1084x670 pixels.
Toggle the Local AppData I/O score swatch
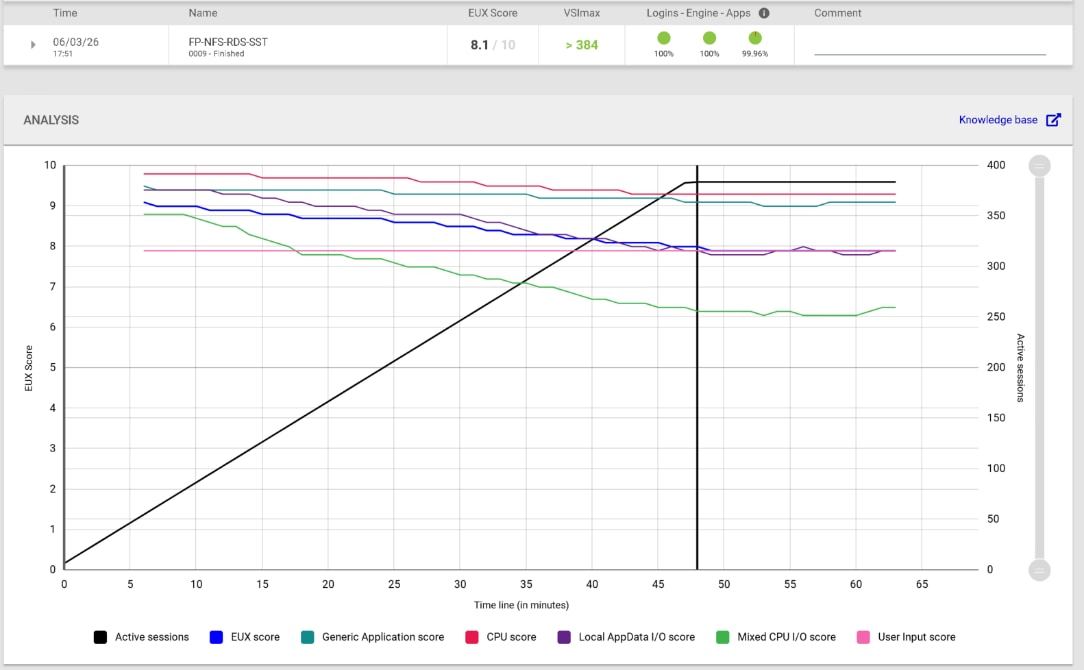[x=564, y=637]
